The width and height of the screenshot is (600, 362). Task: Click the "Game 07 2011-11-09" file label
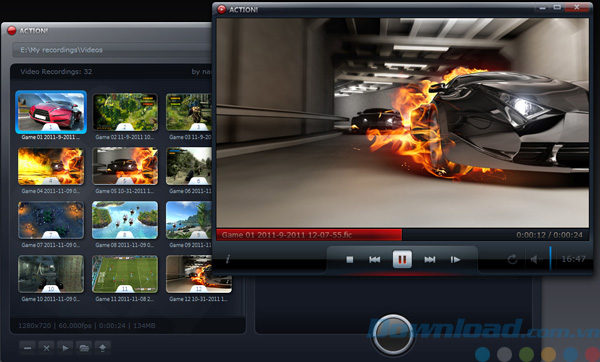click(x=51, y=245)
